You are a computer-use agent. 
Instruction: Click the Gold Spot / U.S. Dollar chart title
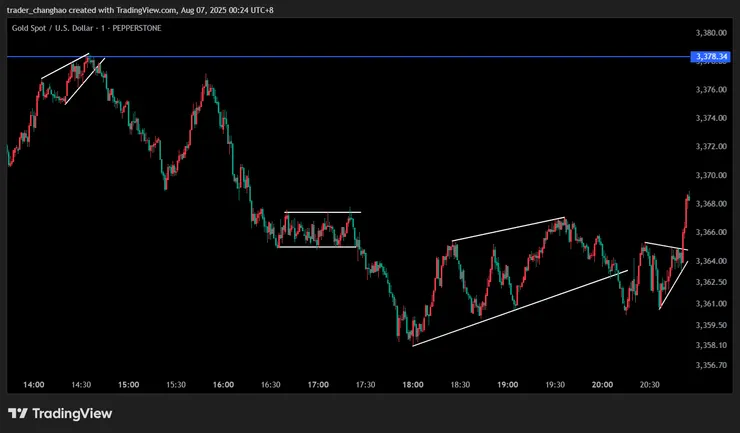[86, 28]
